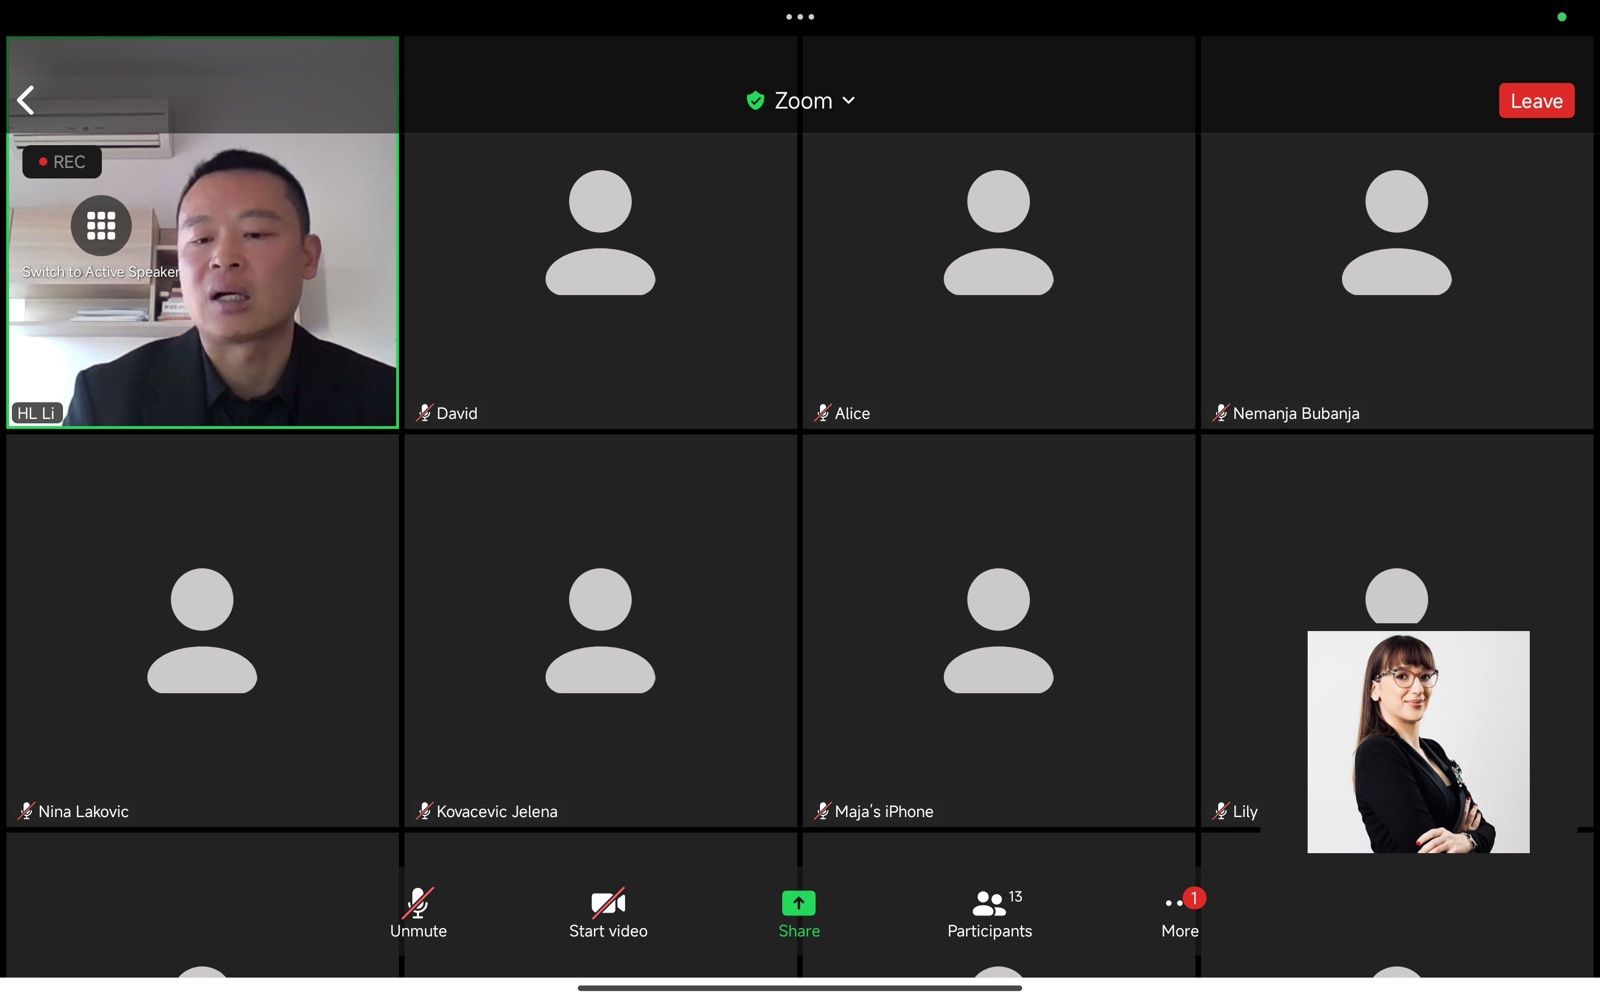
Task: Click the red notification badge on More
Action: (1193, 898)
